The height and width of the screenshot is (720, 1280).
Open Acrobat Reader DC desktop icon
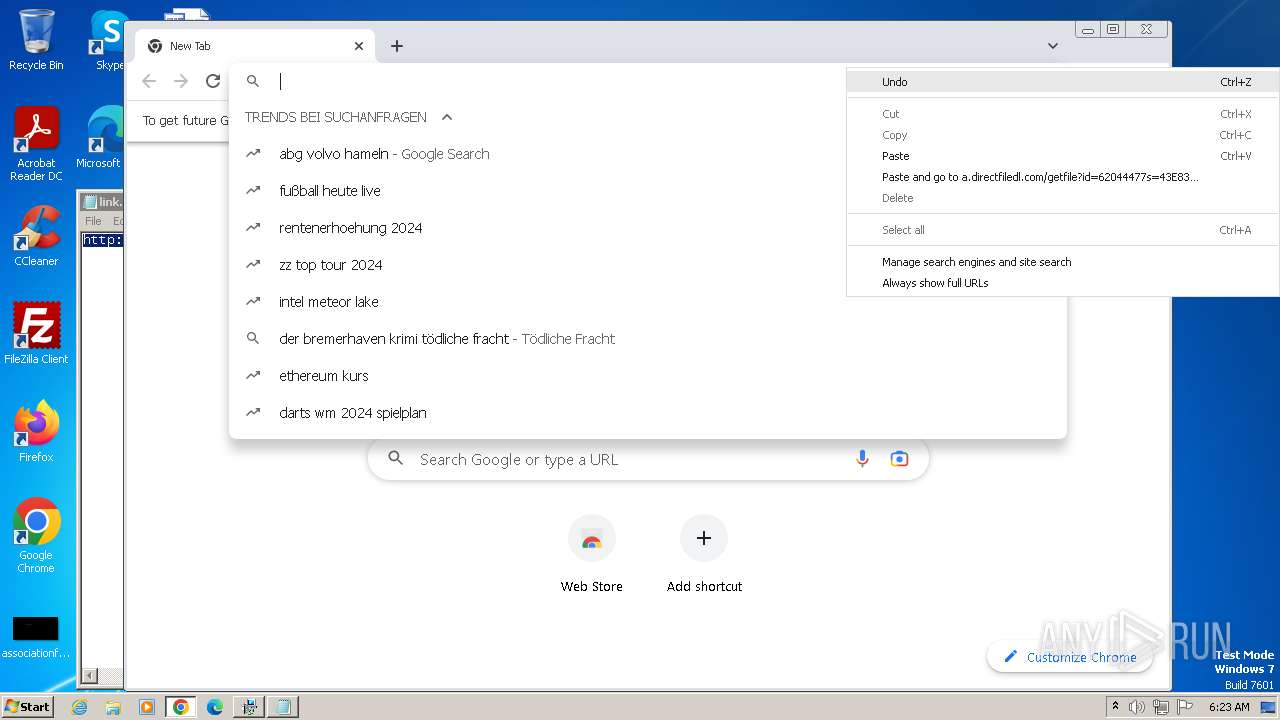pyautogui.click(x=36, y=145)
